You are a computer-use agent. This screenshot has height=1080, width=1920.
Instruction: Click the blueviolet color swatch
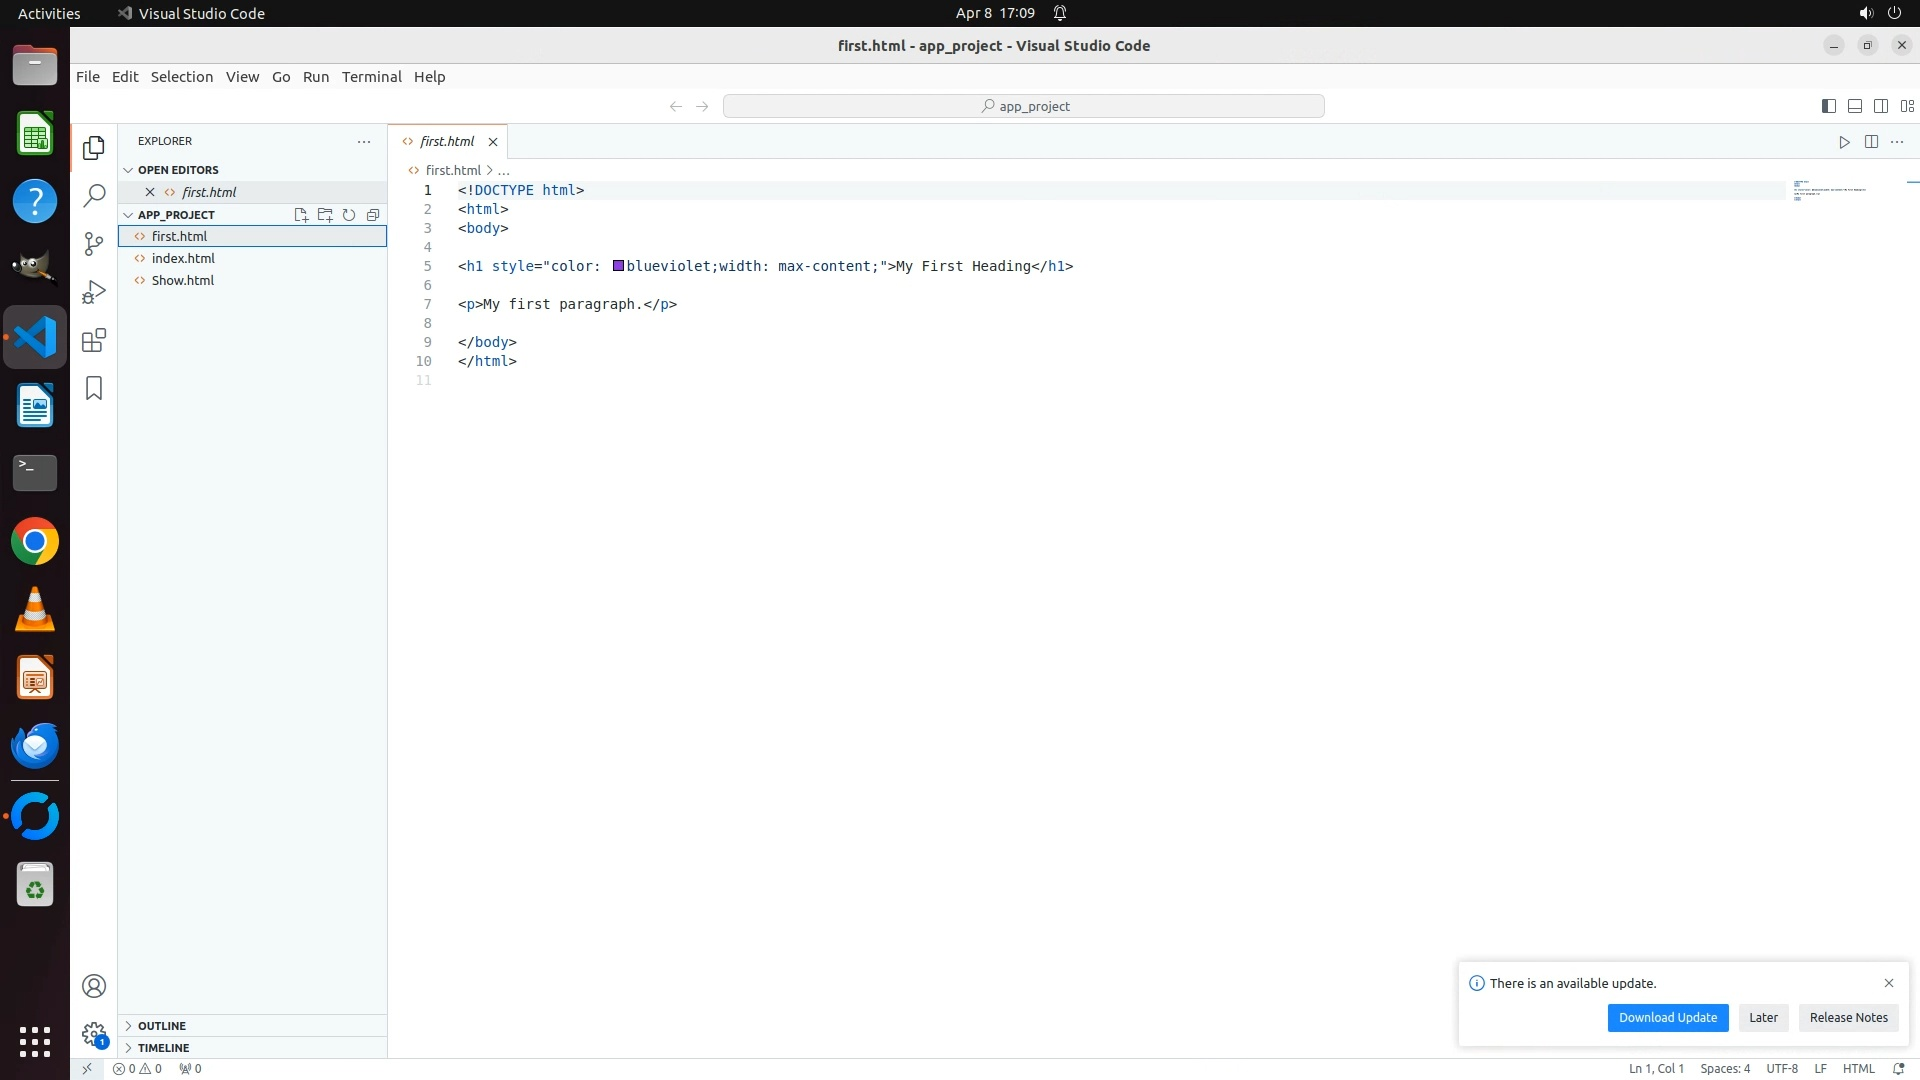(x=618, y=266)
